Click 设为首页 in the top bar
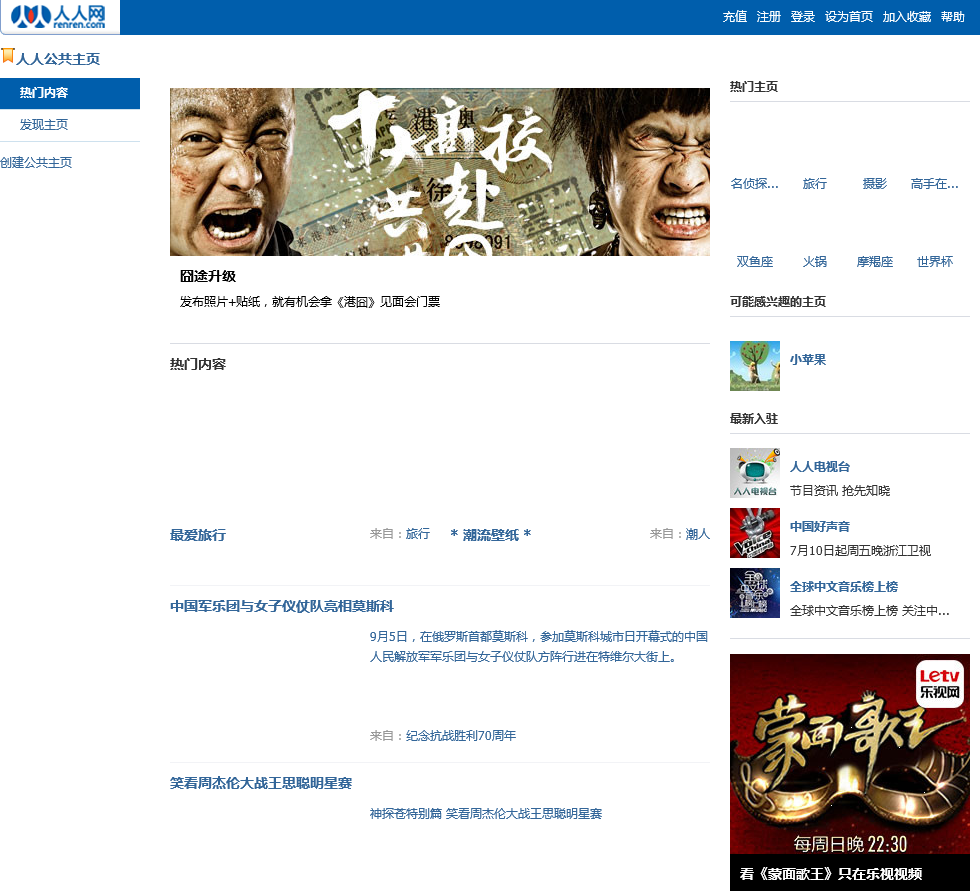The width and height of the screenshot is (980, 891). (848, 17)
